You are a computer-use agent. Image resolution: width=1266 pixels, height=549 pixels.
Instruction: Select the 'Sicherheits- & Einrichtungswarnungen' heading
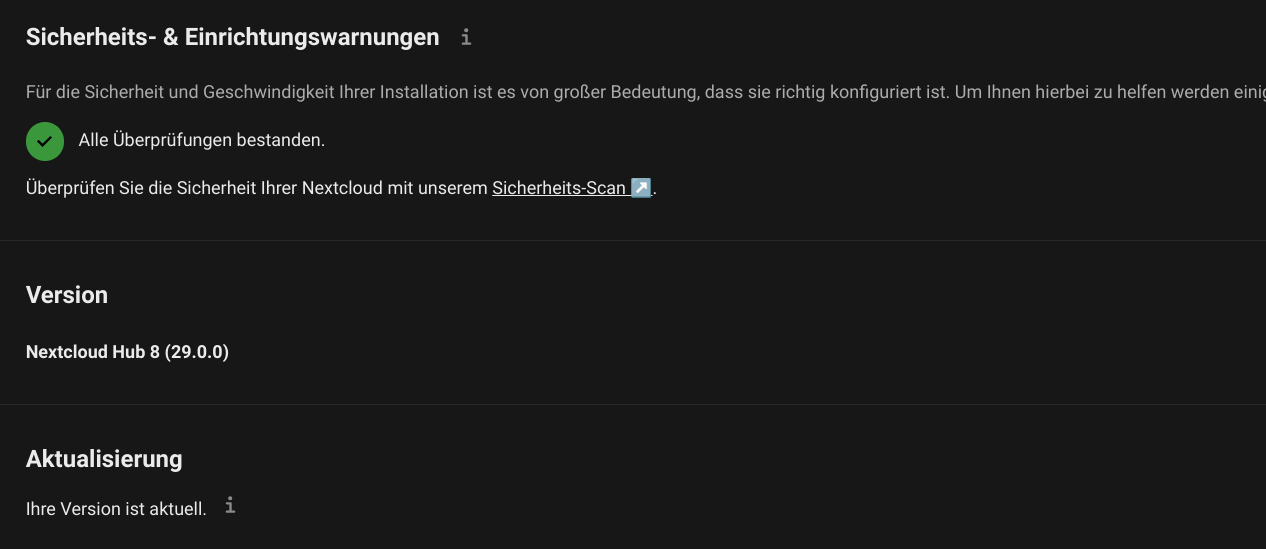(232, 37)
